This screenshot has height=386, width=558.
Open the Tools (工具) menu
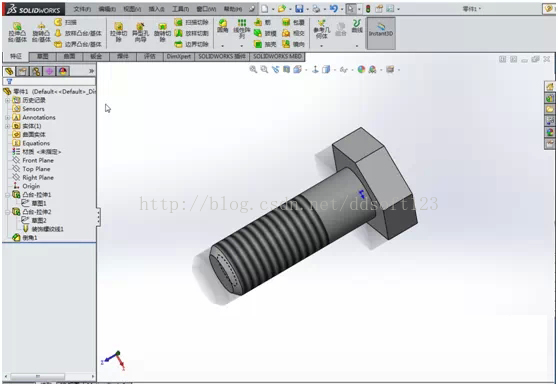(180, 9)
